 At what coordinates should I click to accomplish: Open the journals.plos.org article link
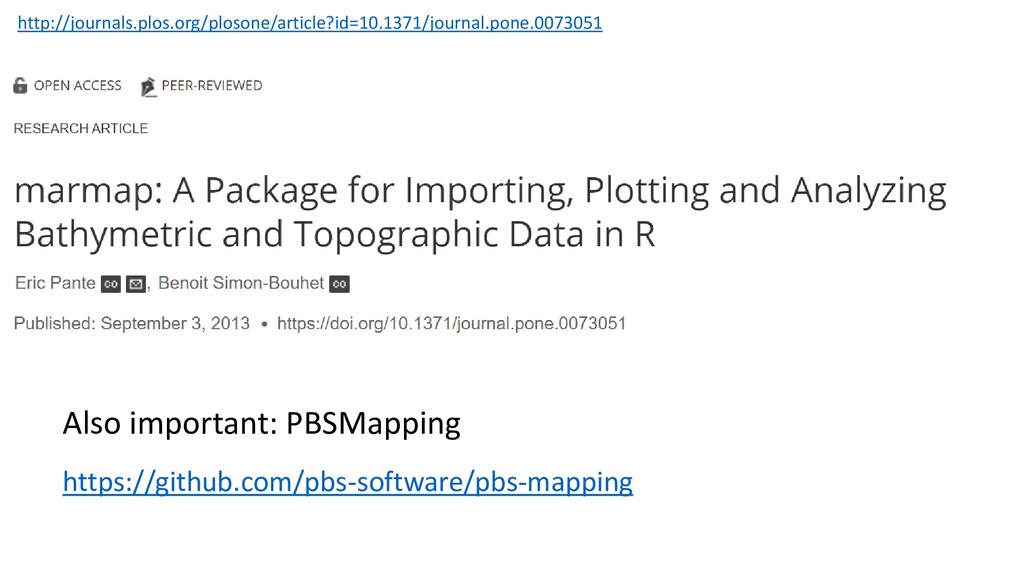pyautogui.click(x=310, y=23)
